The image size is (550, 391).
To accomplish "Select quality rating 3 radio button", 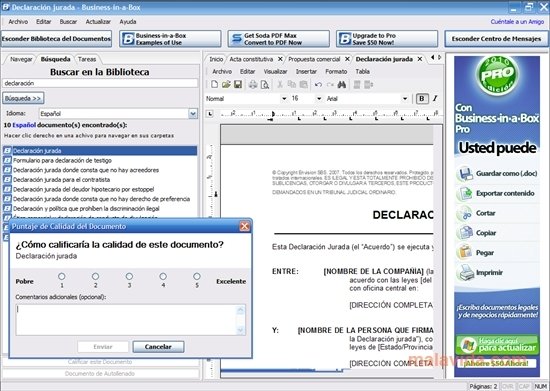I will pyautogui.click(x=129, y=276).
